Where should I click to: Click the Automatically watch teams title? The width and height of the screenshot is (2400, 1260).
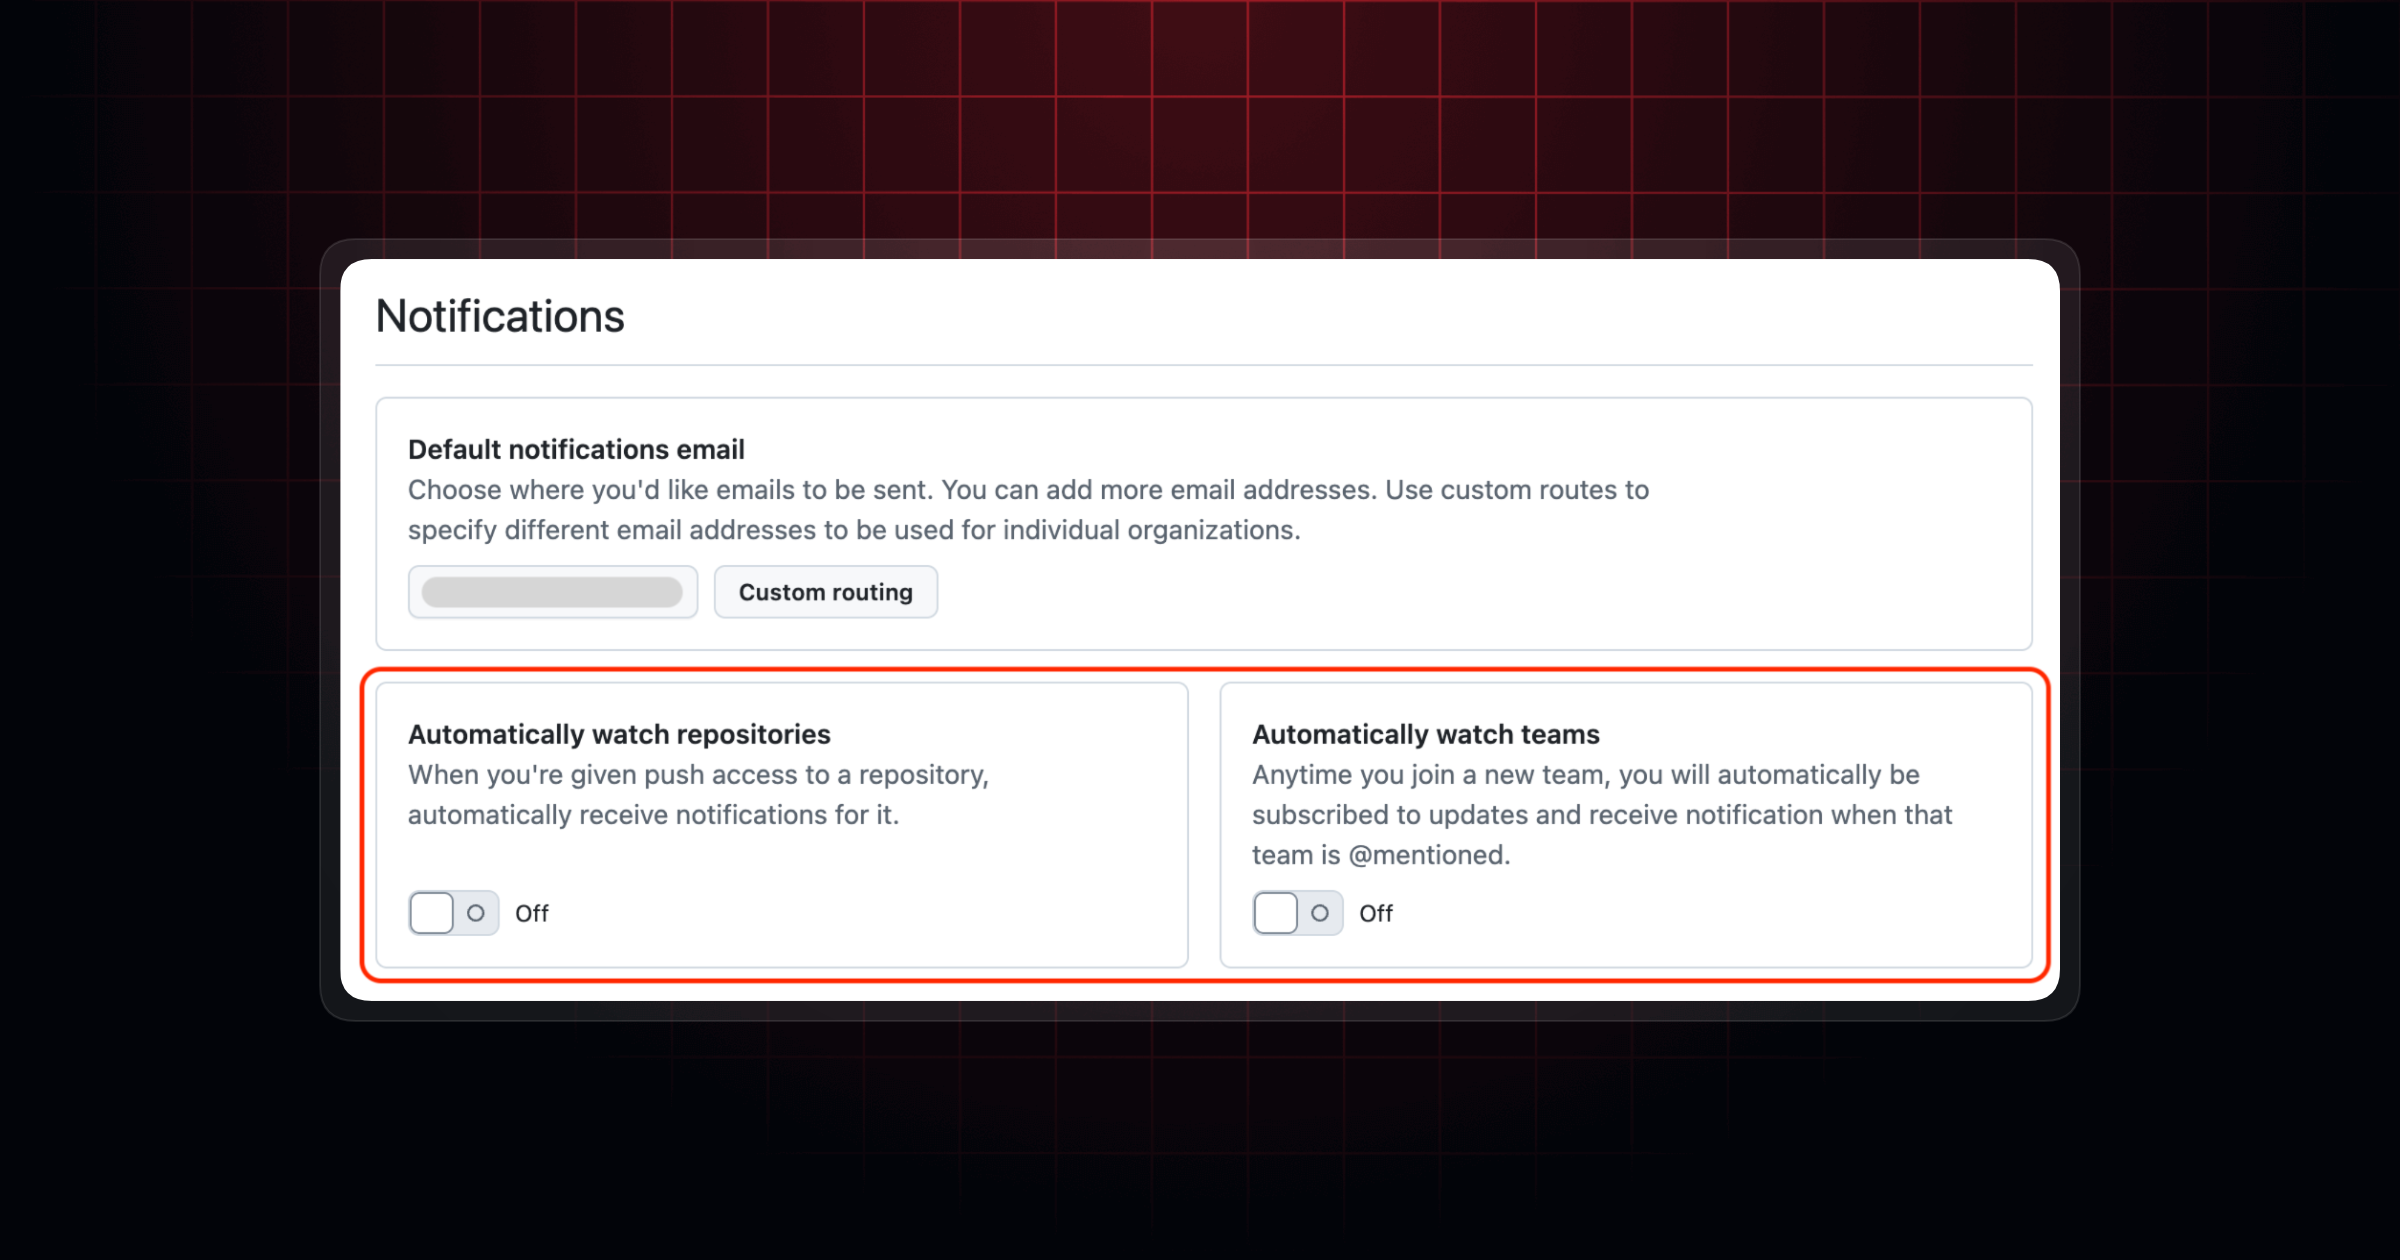point(1425,735)
